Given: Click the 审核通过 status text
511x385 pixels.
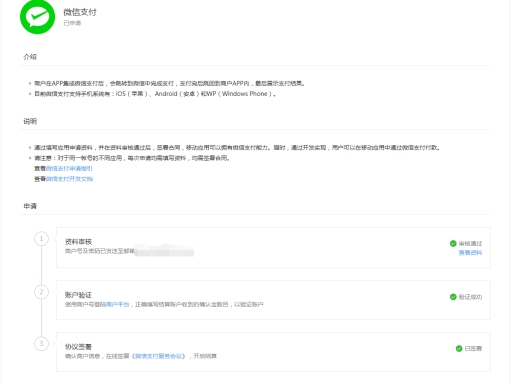Looking at the screenshot, I should [470, 244].
